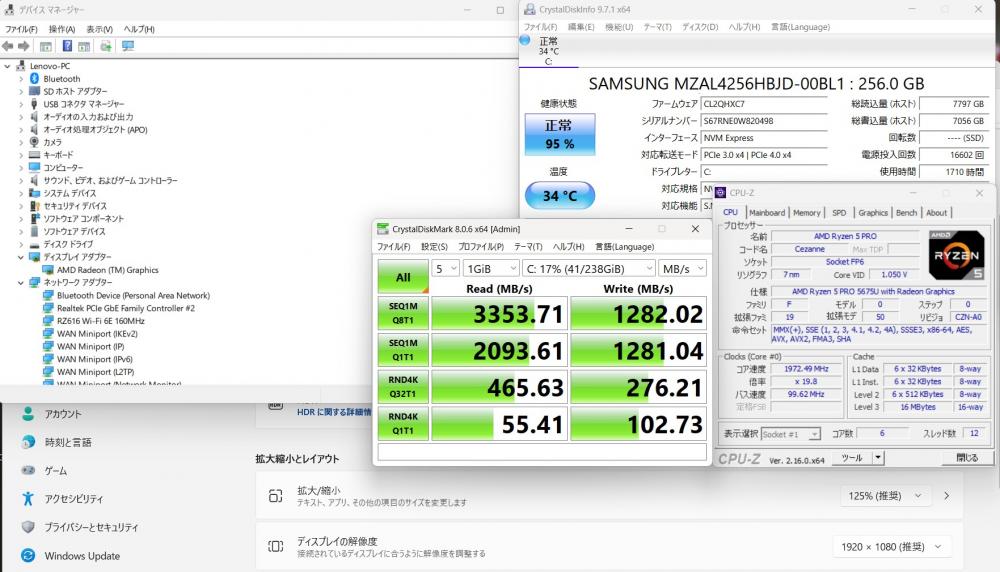This screenshot has height=572, width=1000.
Task: Click the アクセシビリティ figure icon in Settings
Action: pyautogui.click(x=28, y=499)
